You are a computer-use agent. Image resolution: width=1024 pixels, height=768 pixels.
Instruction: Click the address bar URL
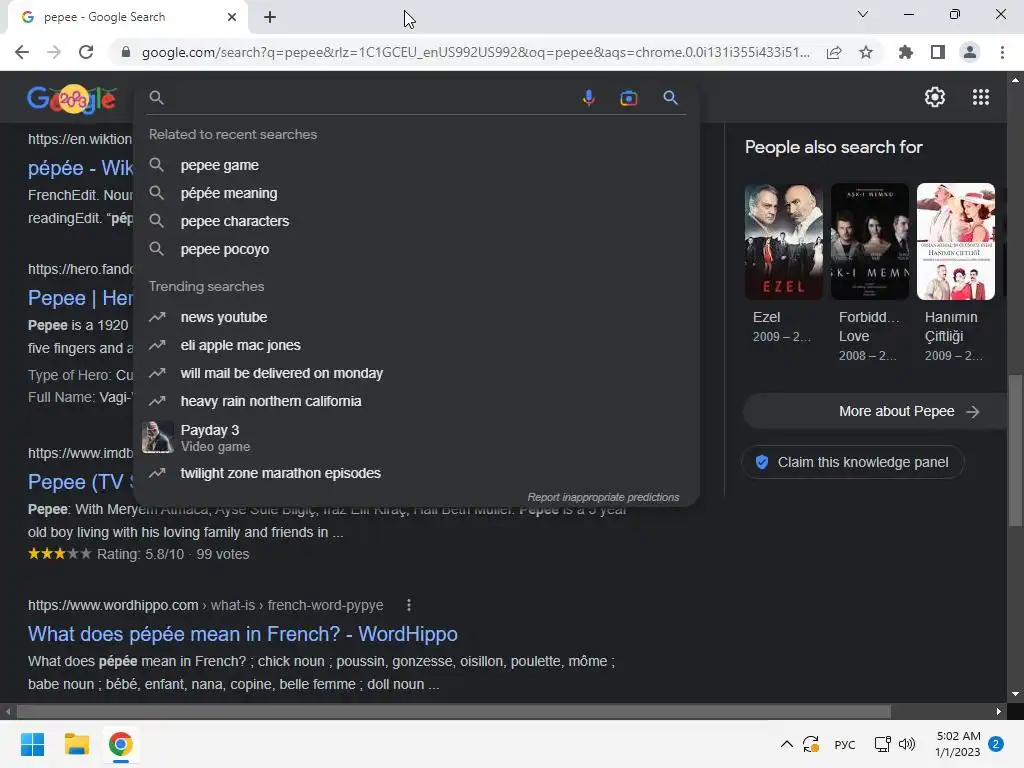point(475,52)
